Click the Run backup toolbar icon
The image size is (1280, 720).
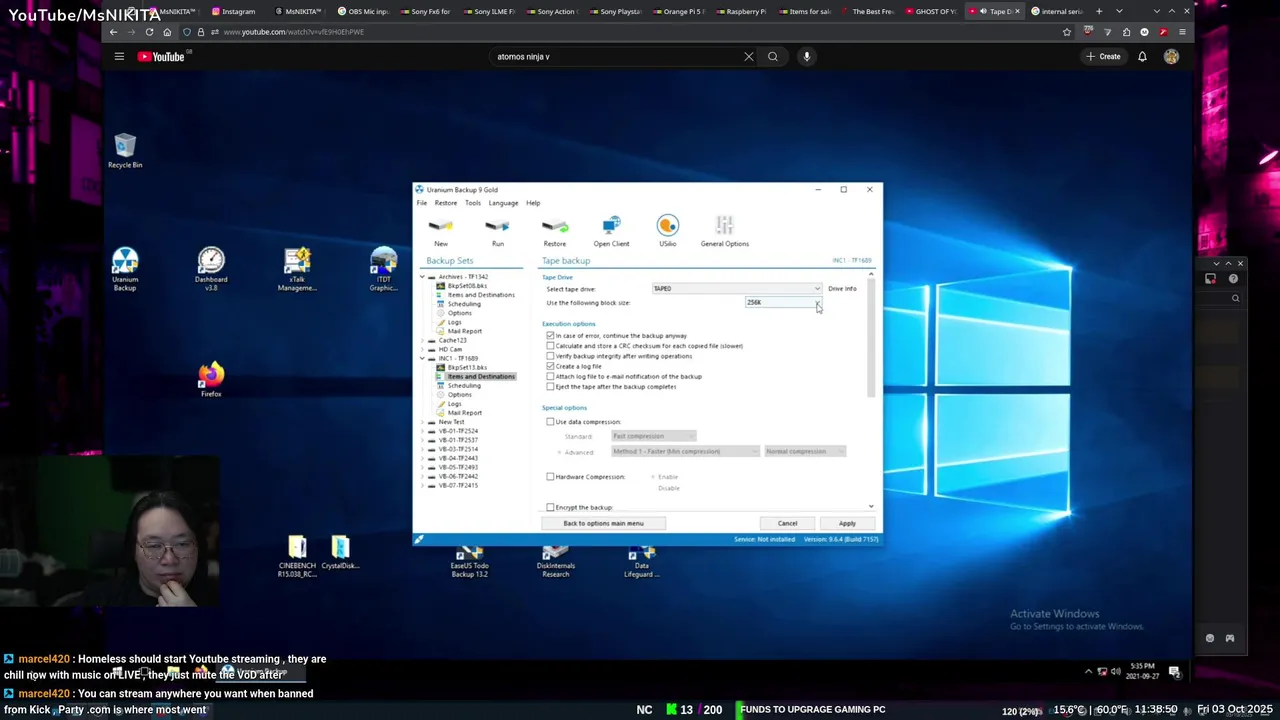497,231
